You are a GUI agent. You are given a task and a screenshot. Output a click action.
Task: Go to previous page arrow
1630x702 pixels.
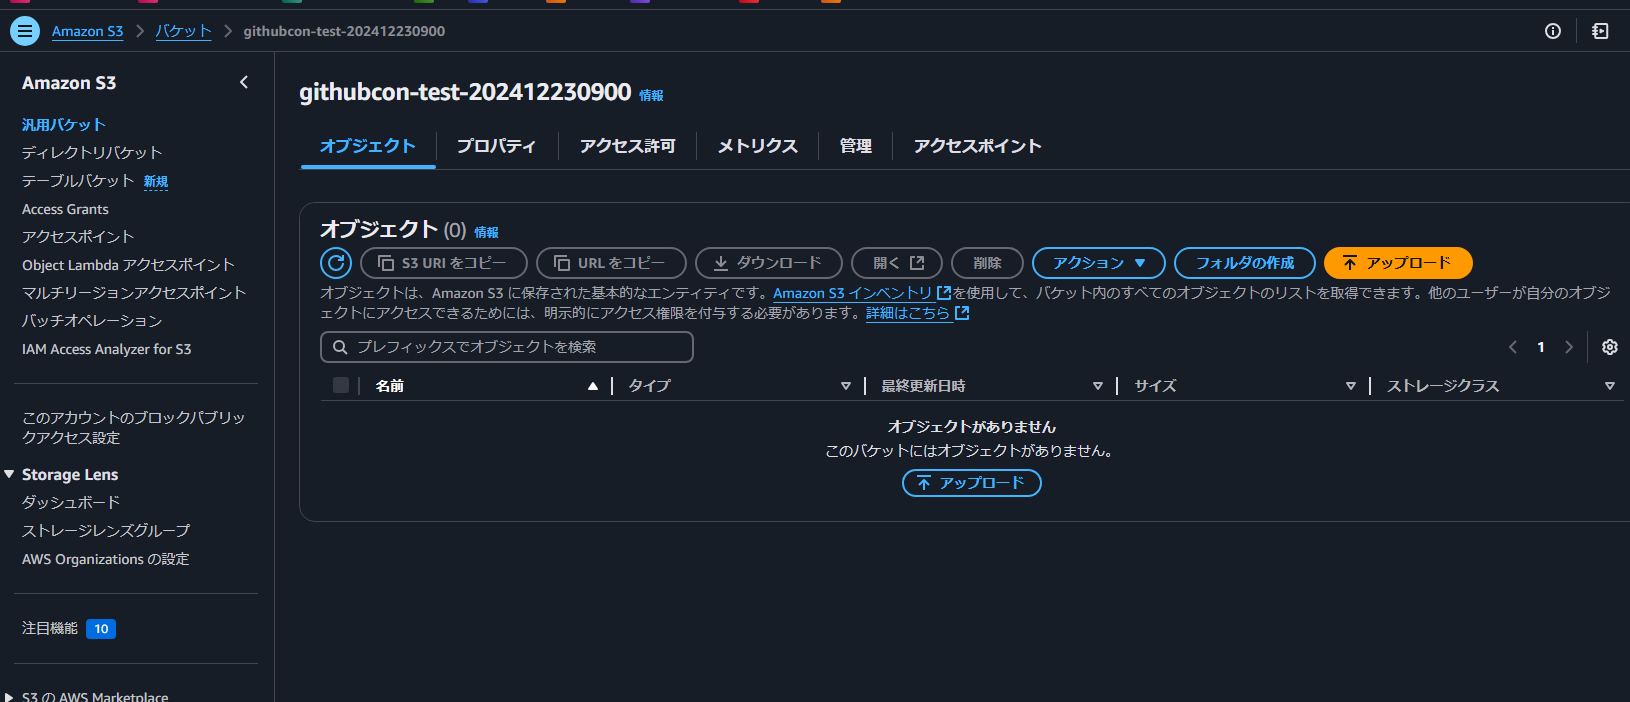(x=1513, y=347)
